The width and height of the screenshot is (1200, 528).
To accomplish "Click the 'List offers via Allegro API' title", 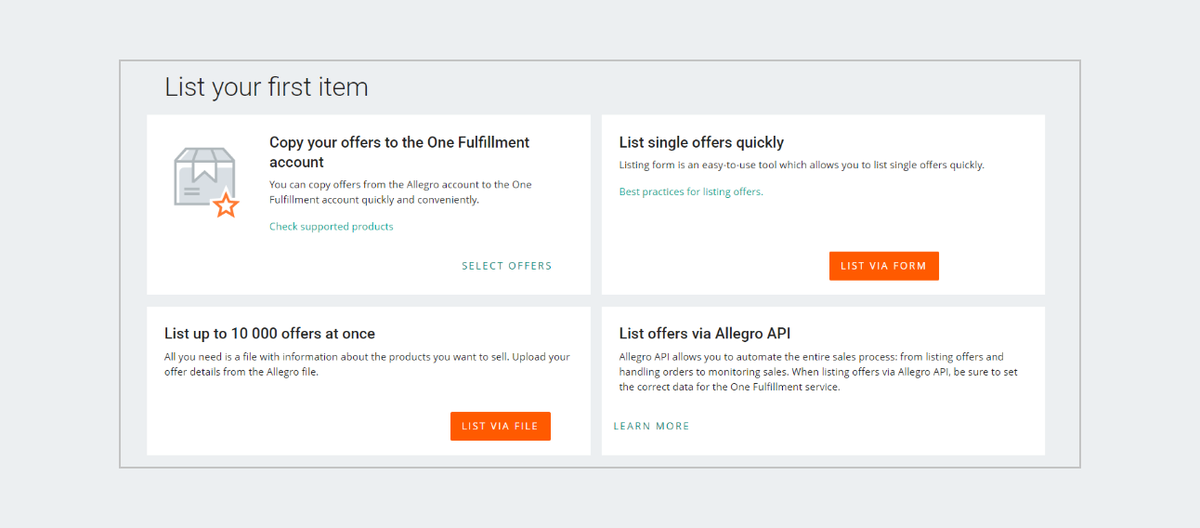I will (705, 333).
